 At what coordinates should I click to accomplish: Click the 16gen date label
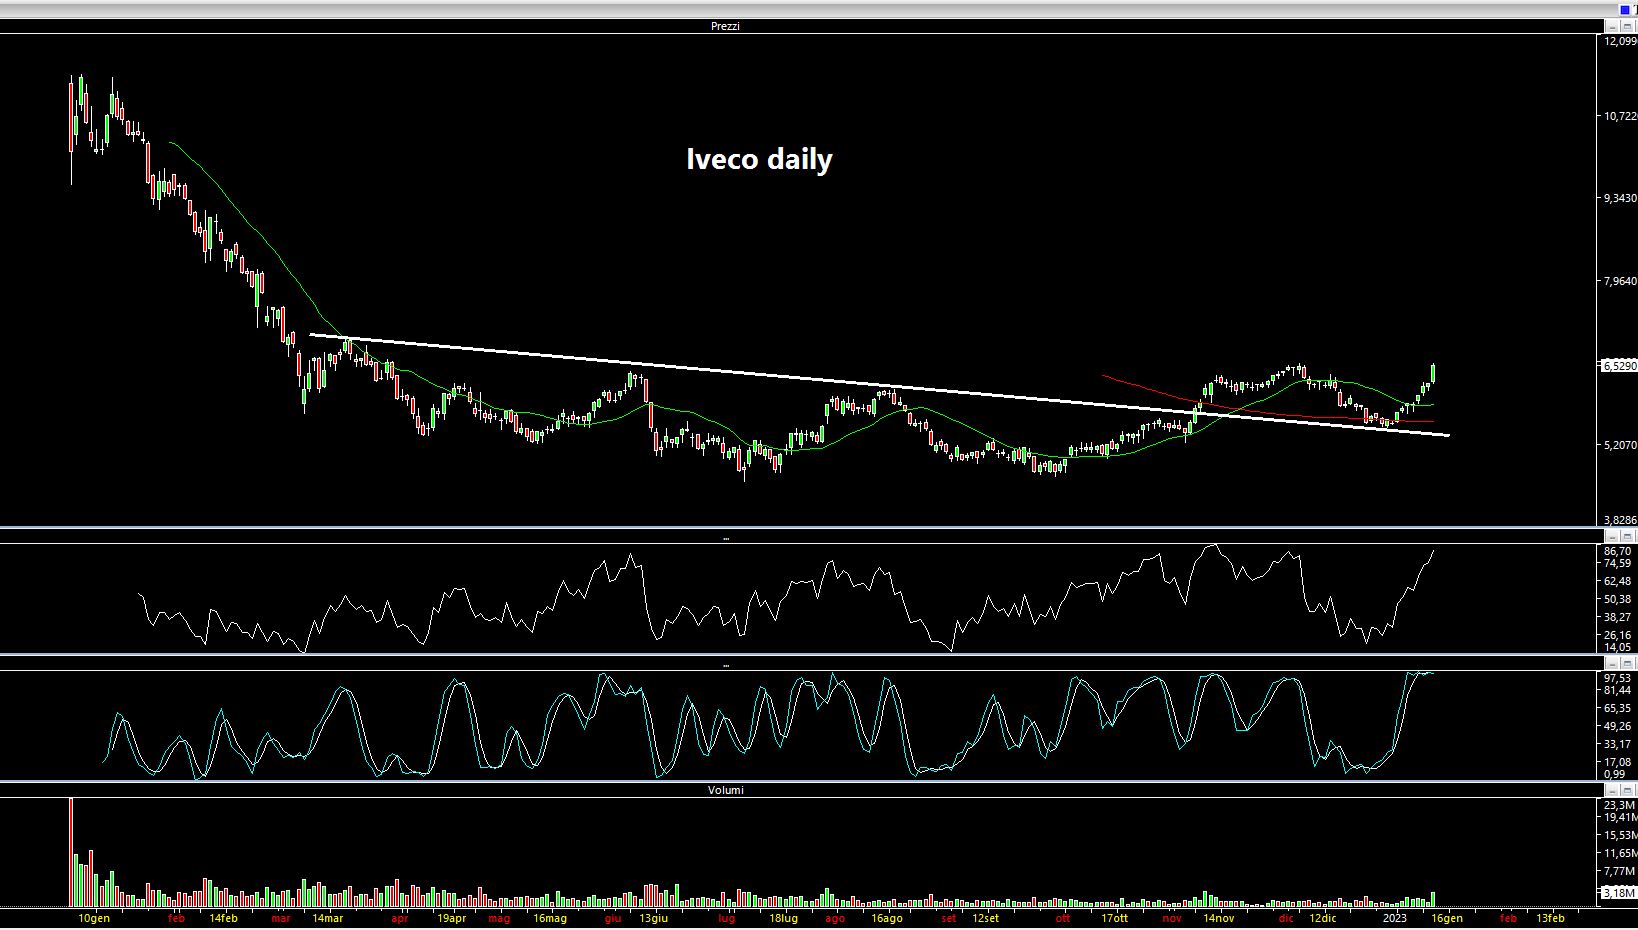1446,918
